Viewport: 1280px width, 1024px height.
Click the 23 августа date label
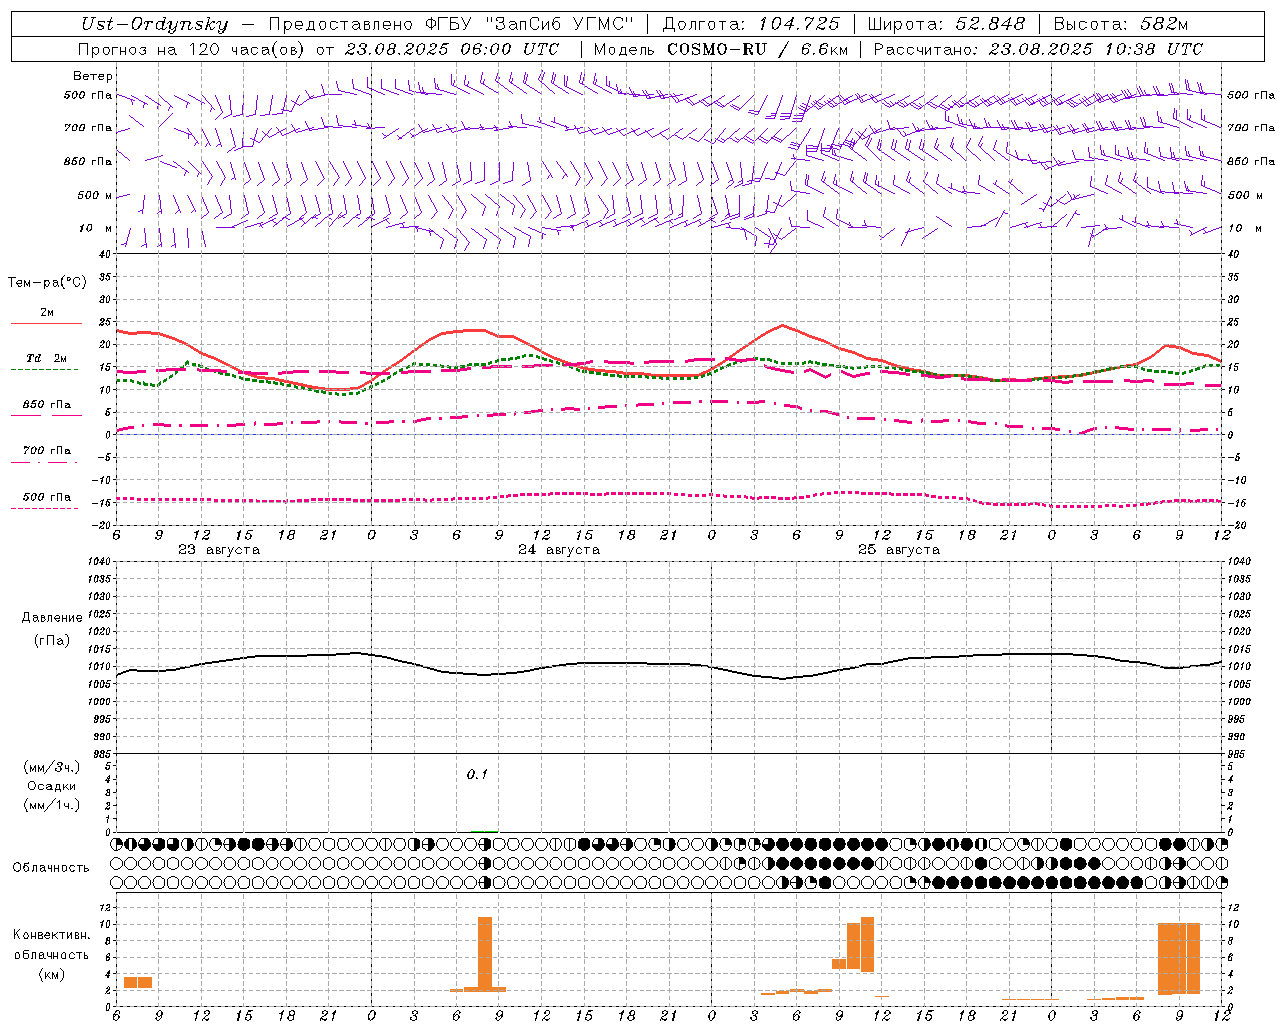point(219,550)
